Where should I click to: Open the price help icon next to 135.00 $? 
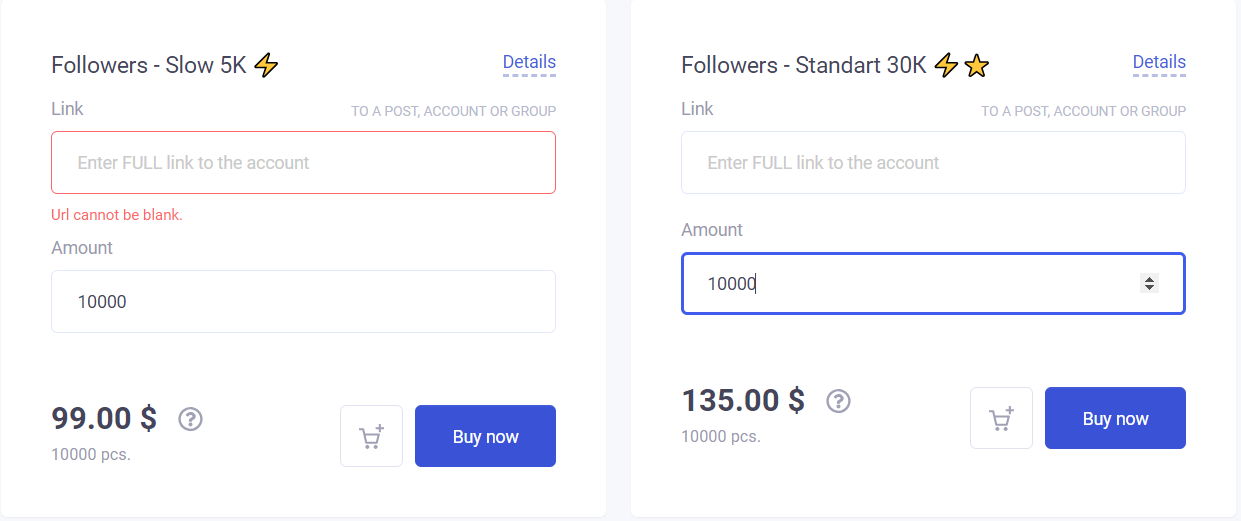pos(838,401)
